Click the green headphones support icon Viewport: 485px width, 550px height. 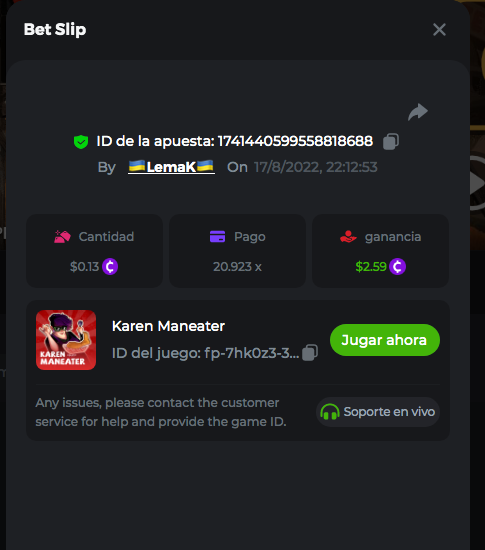(x=330, y=412)
